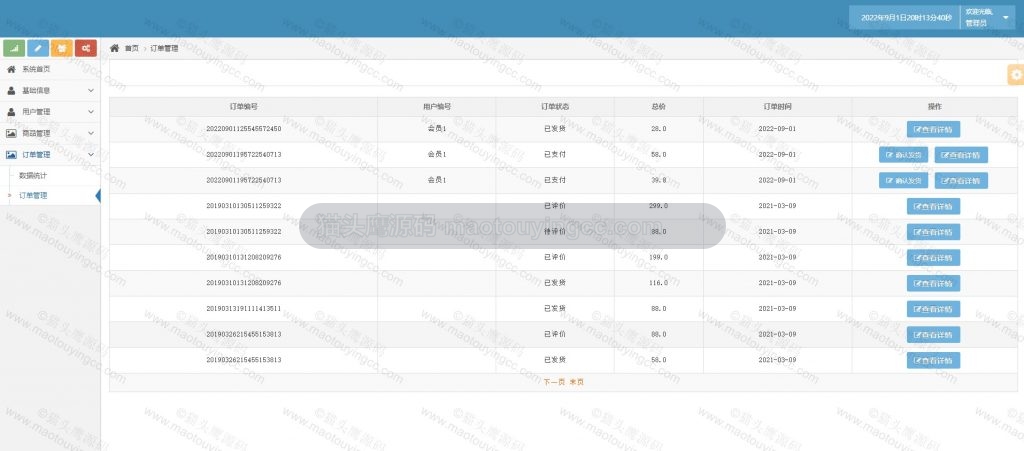Select order number 20220901125545572450
1024x451 pixels.
[244, 129]
